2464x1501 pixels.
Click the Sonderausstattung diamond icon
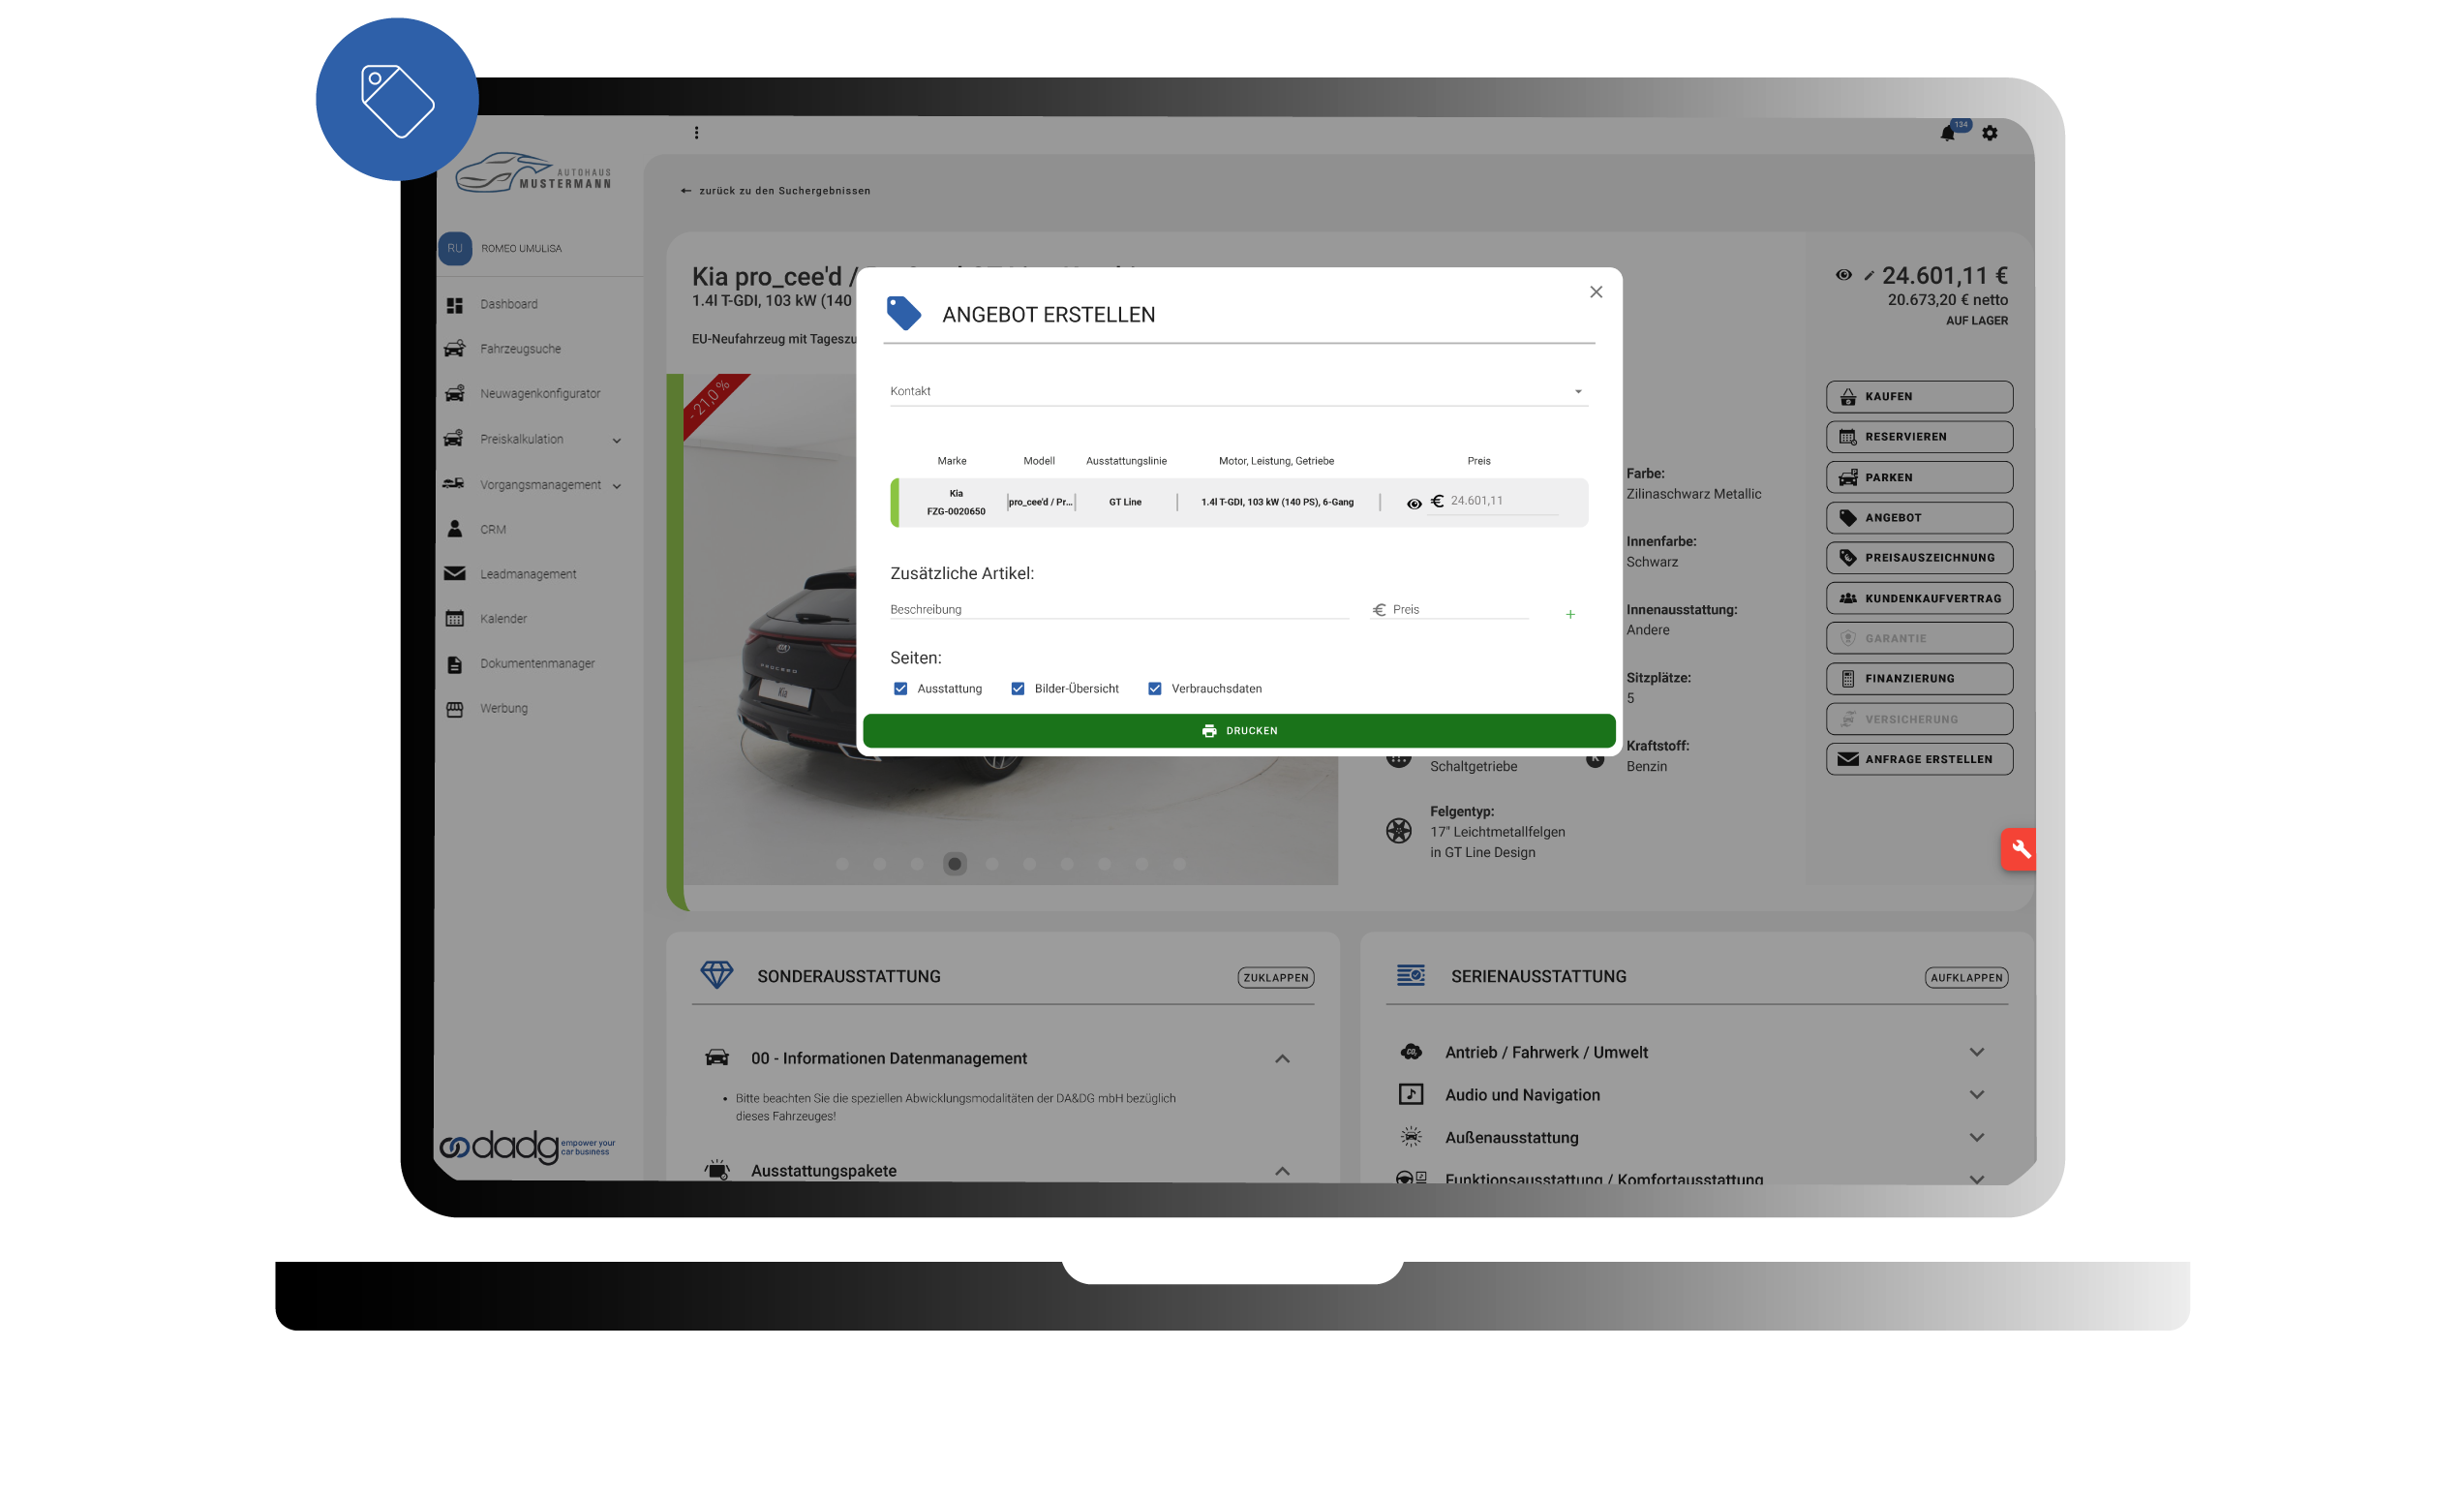coord(717,975)
